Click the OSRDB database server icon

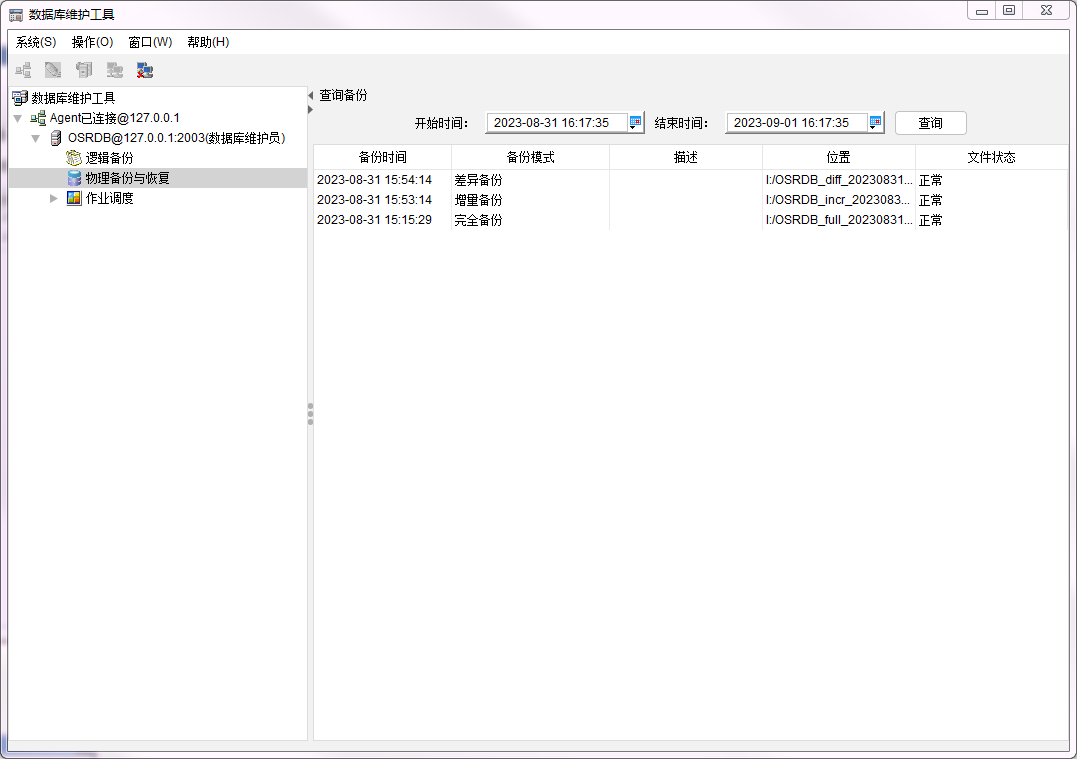tap(56, 138)
